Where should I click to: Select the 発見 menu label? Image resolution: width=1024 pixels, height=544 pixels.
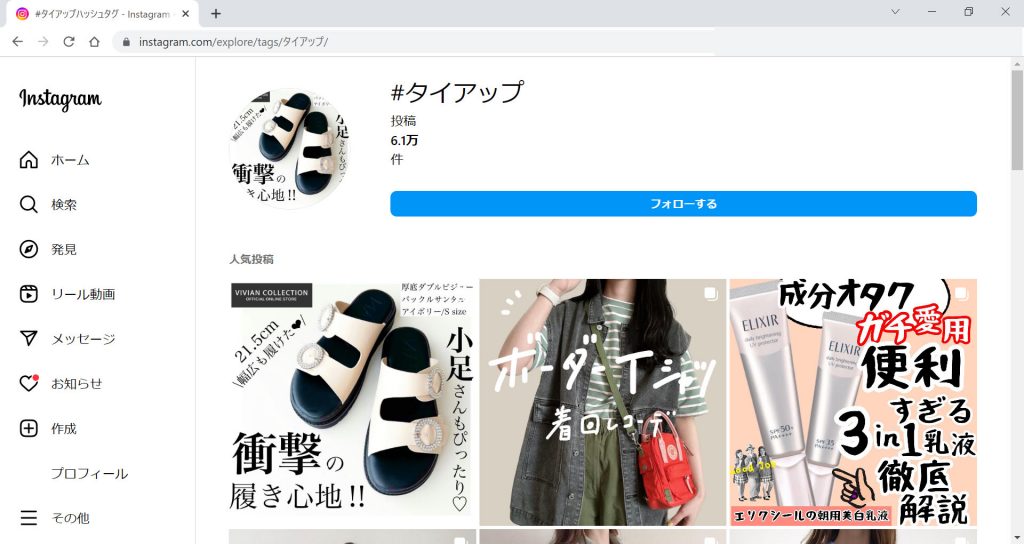[64, 249]
